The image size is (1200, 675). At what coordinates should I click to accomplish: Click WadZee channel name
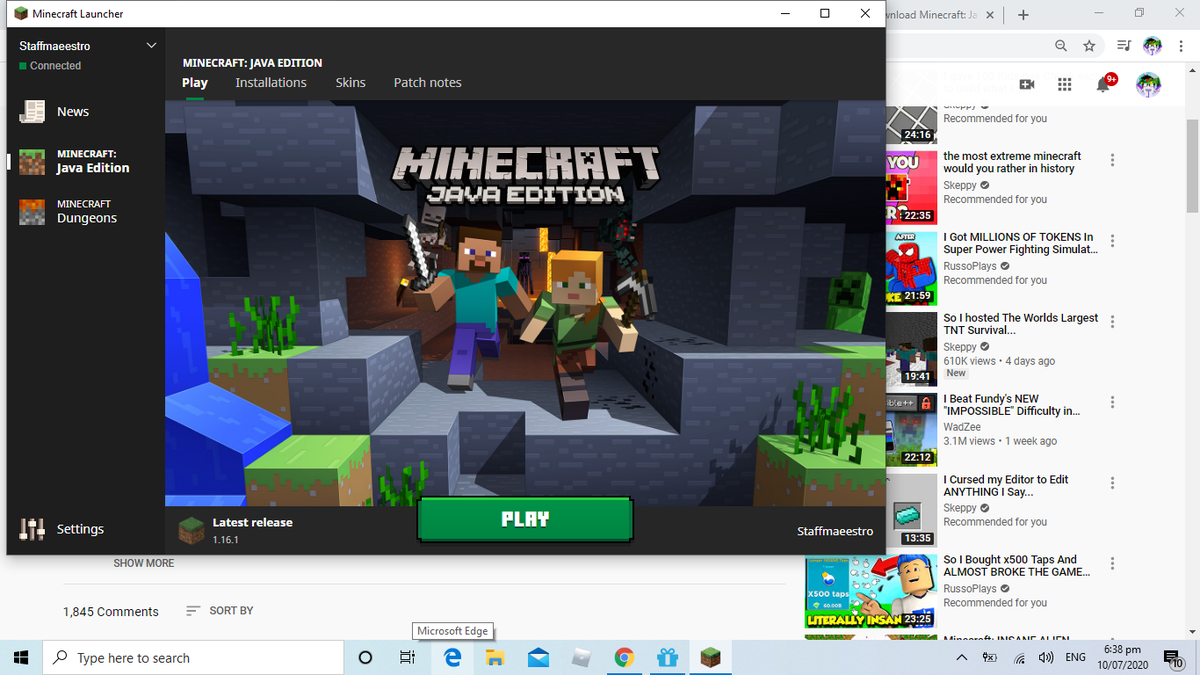962,427
